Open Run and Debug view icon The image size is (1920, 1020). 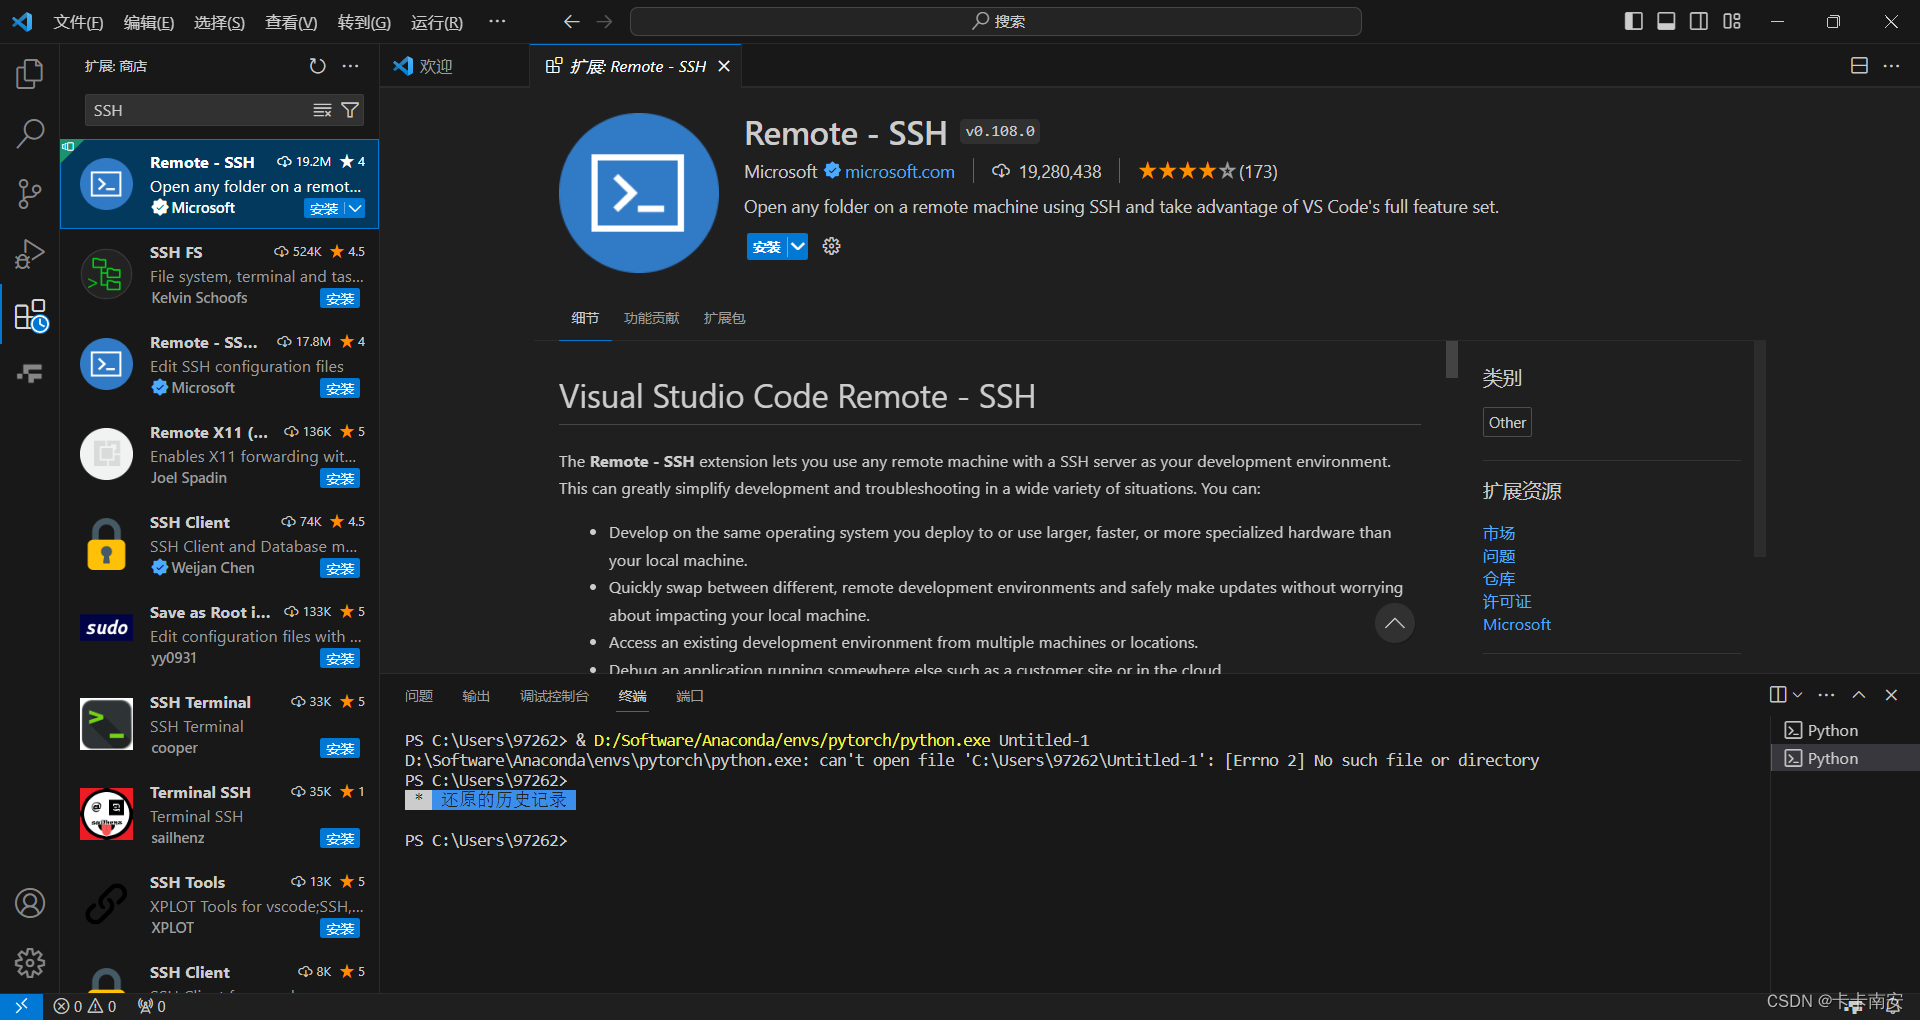pyautogui.click(x=30, y=254)
